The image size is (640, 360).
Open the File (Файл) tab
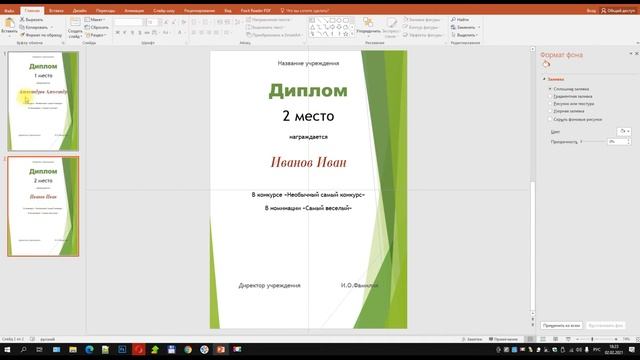pyautogui.click(x=9, y=11)
